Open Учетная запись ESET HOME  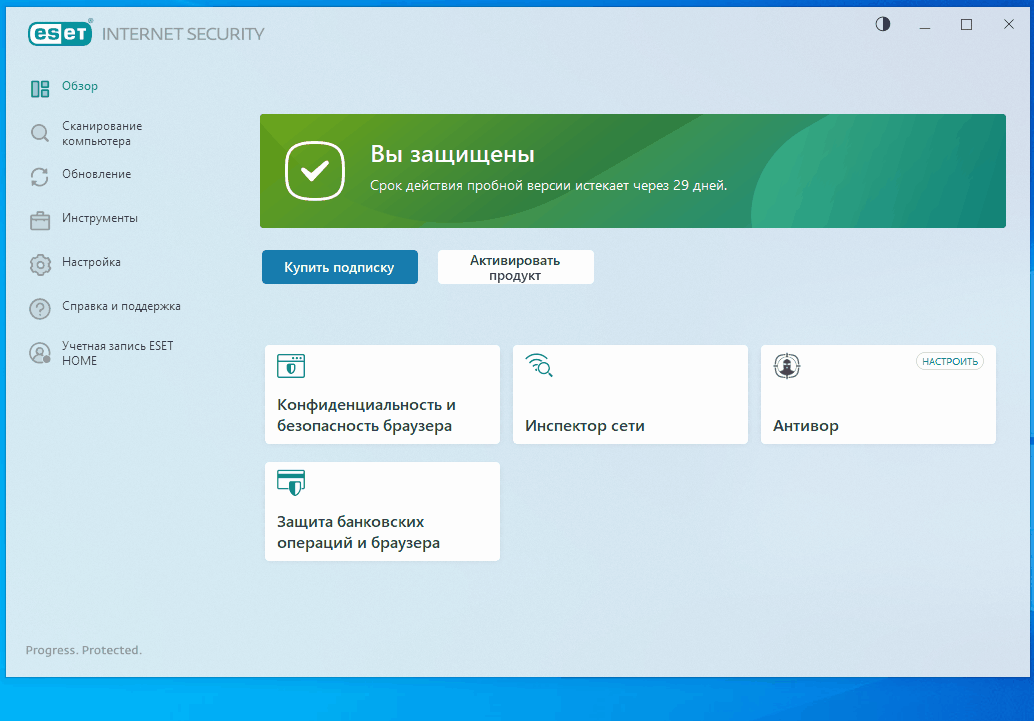tap(117, 353)
